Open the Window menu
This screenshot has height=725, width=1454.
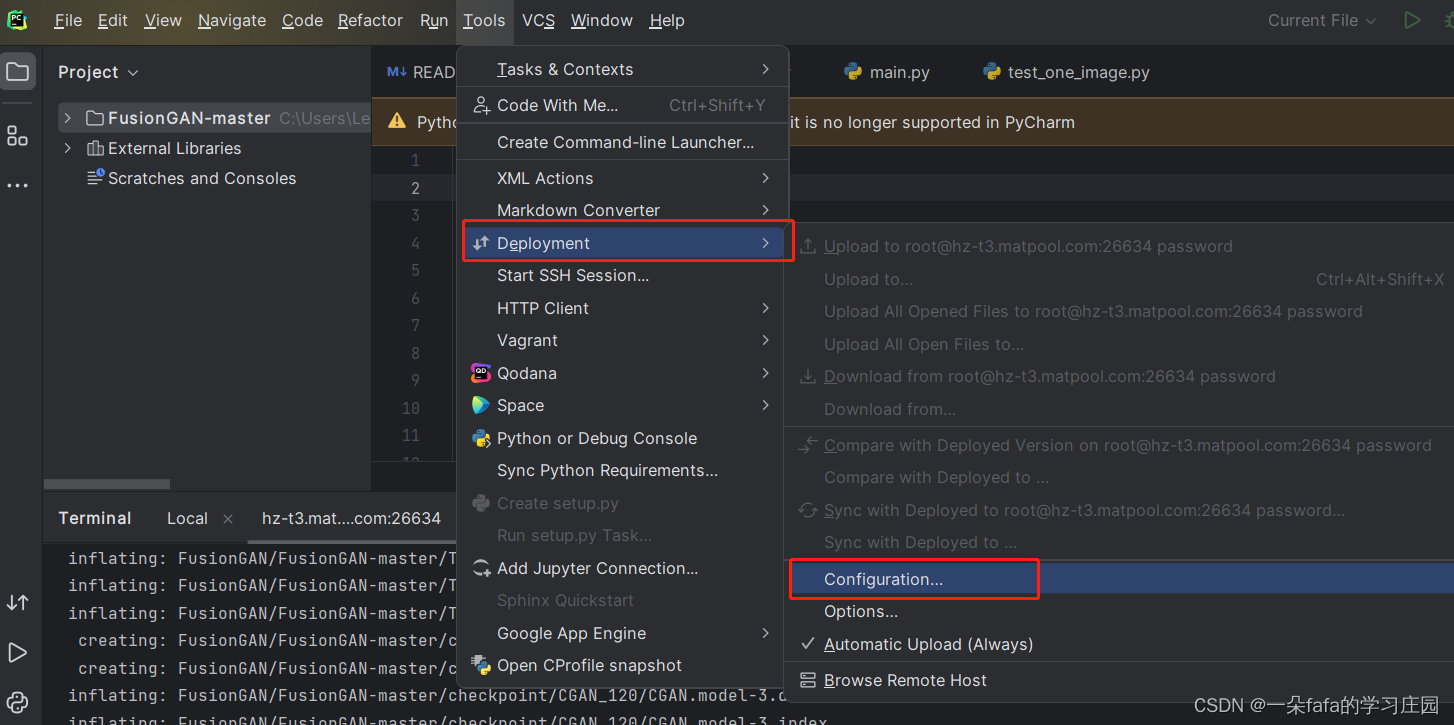(x=602, y=20)
